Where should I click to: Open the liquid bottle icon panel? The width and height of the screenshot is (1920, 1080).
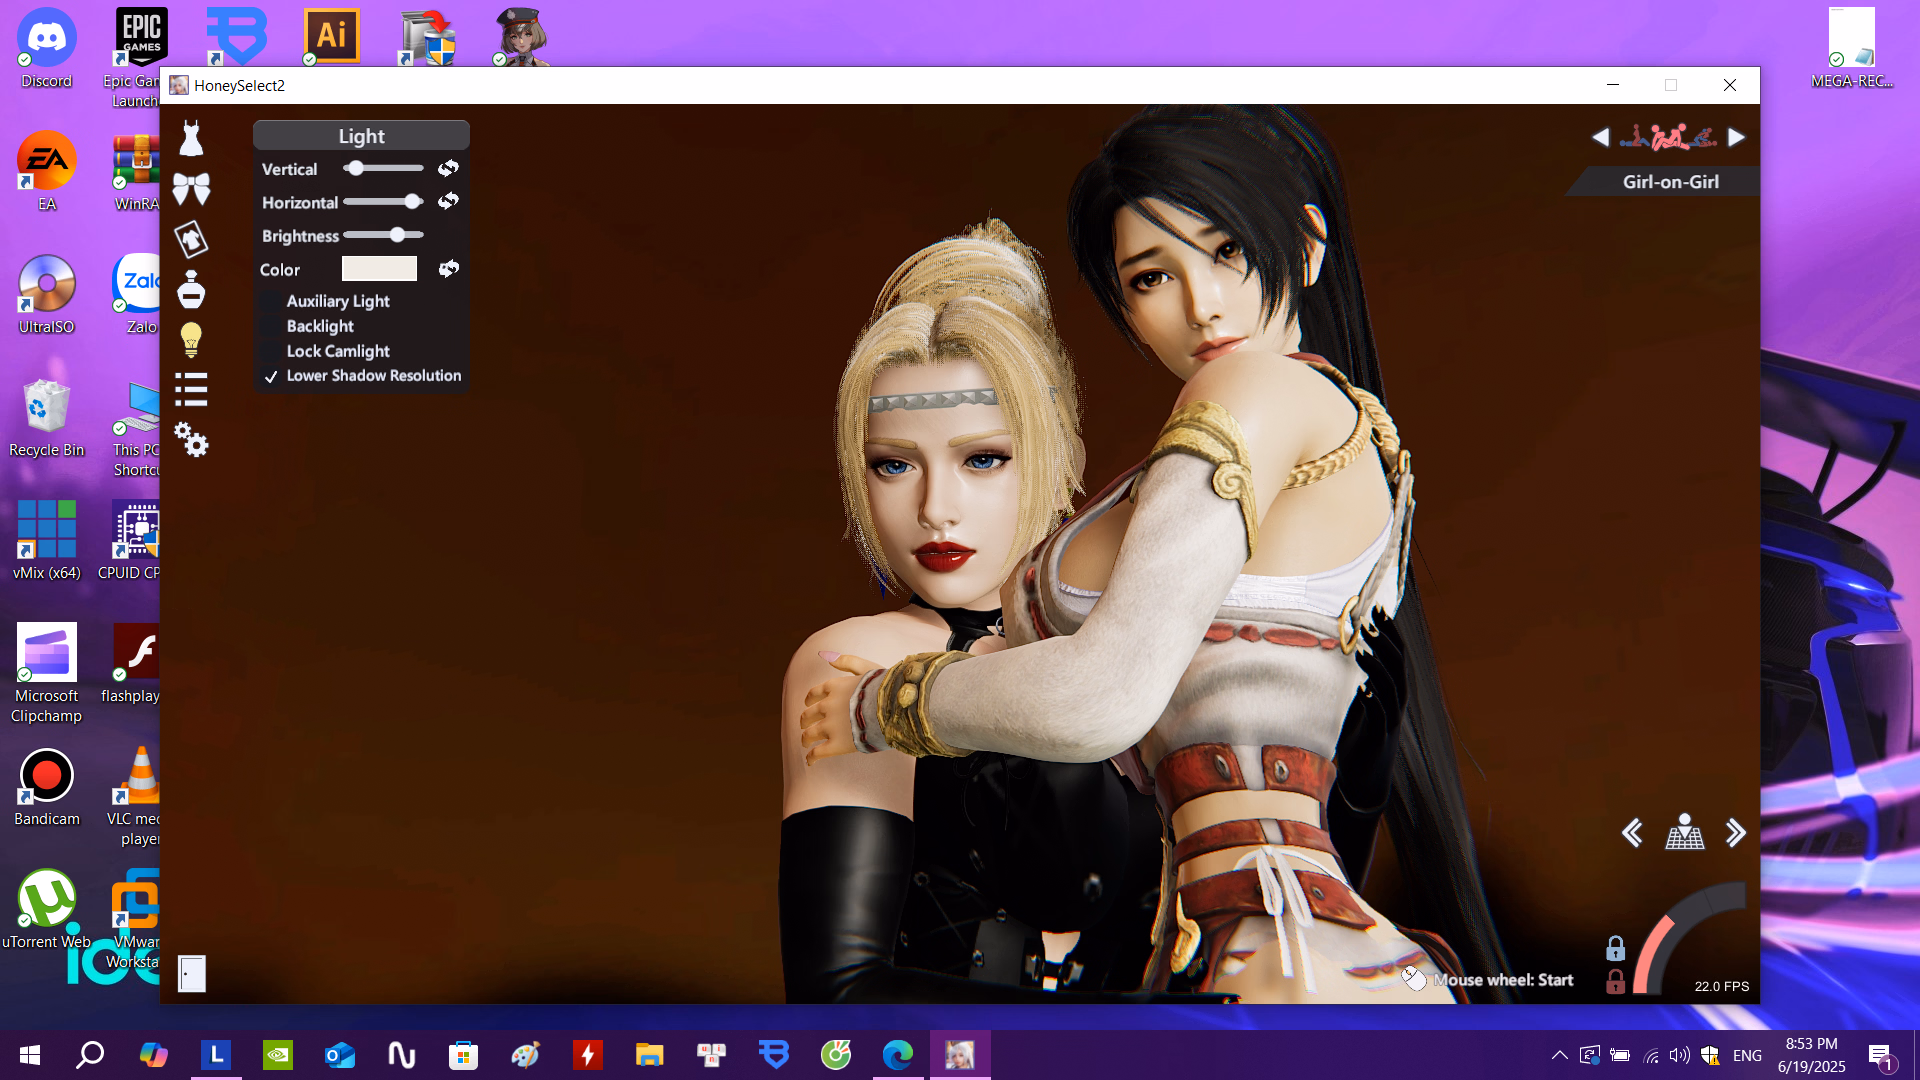click(x=191, y=289)
